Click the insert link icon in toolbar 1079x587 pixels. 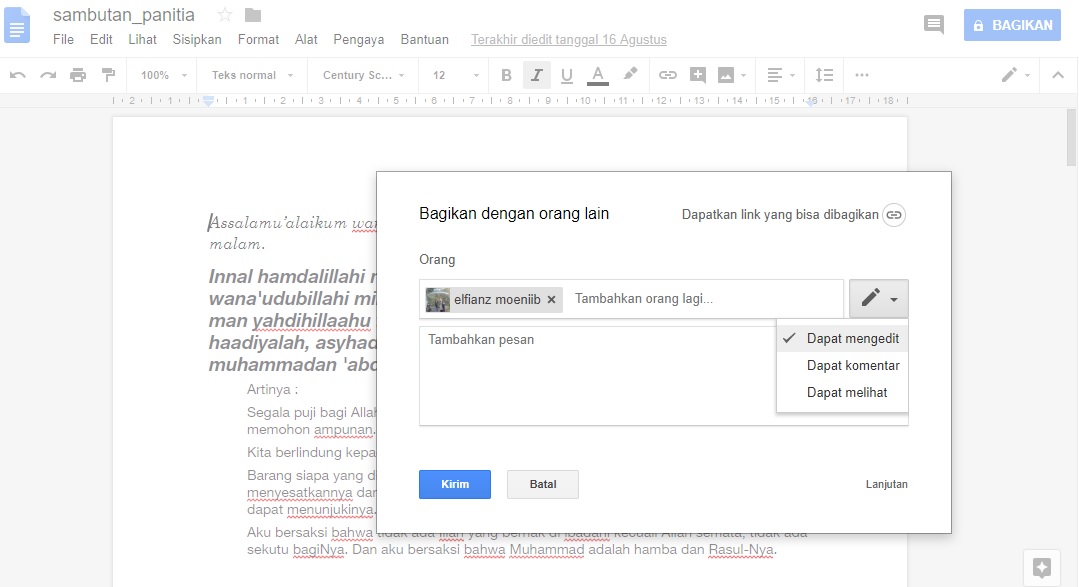pos(667,75)
